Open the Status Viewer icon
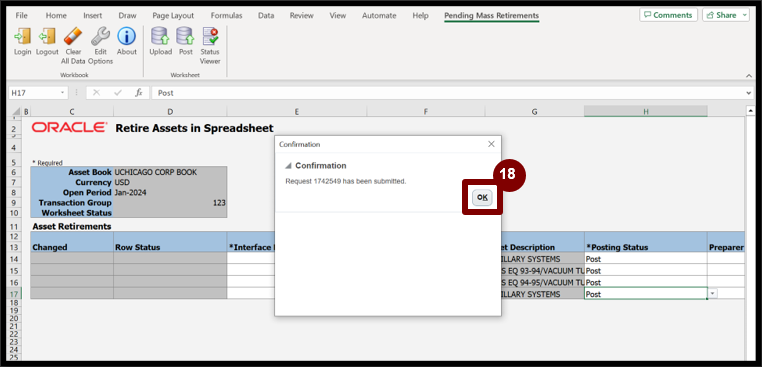This screenshot has width=762, height=367. point(210,36)
